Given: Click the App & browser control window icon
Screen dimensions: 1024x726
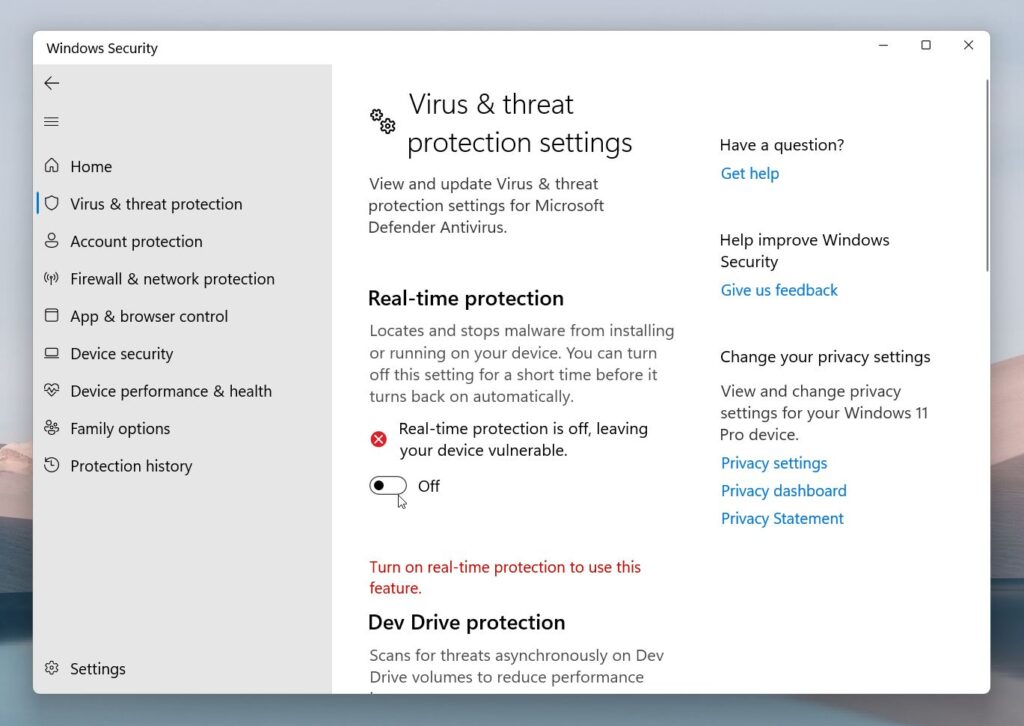Looking at the screenshot, I should (x=52, y=315).
